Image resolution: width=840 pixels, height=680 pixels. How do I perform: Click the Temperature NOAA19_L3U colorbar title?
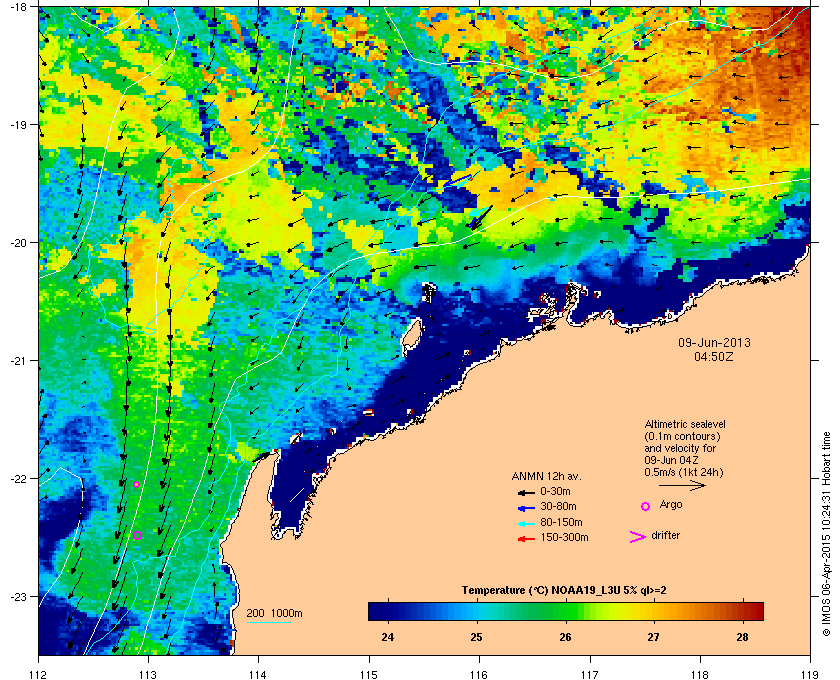(564, 591)
